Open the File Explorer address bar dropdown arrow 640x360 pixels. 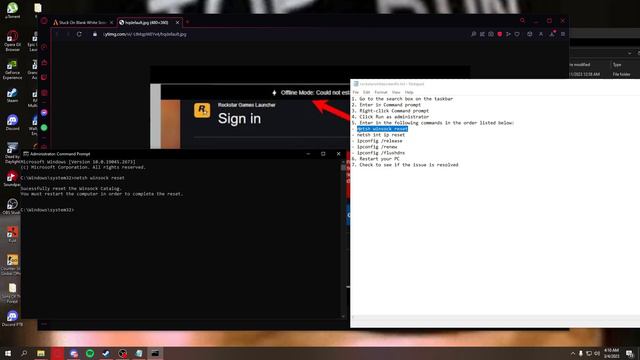629,53
